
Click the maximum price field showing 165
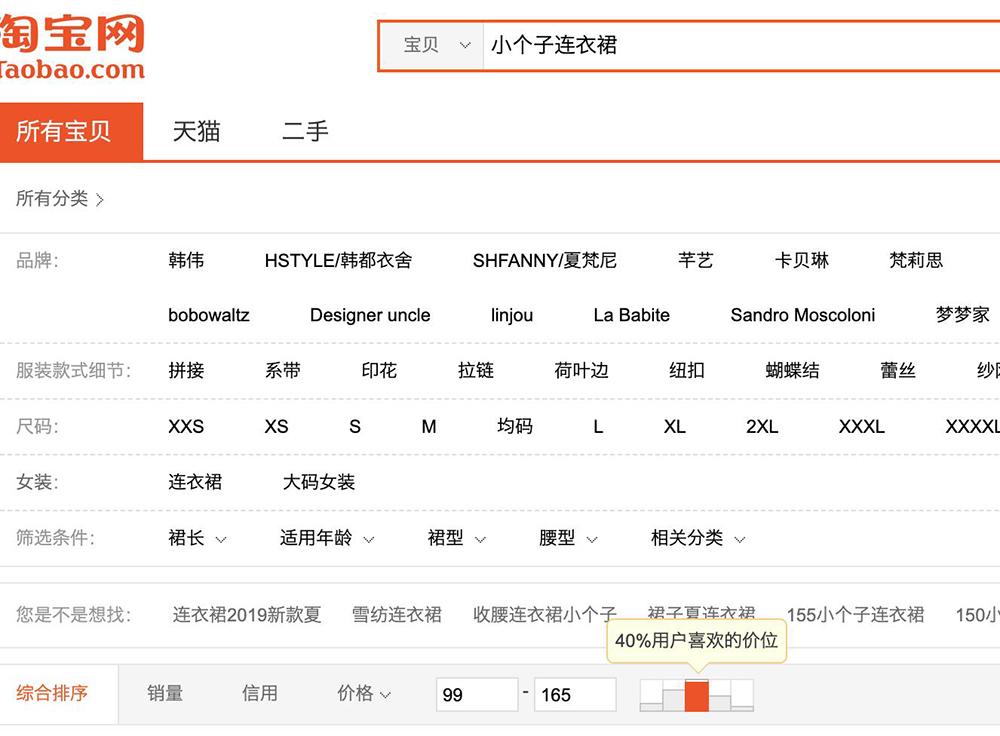(575, 694)
